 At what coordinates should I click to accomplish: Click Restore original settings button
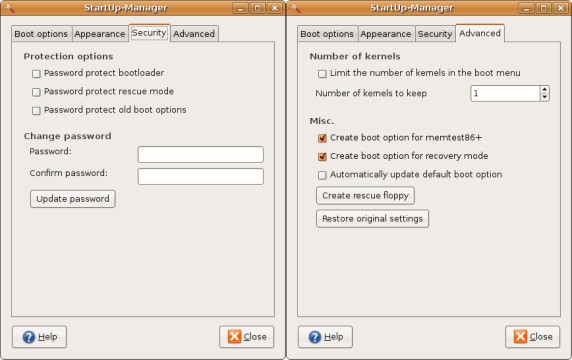372,218
